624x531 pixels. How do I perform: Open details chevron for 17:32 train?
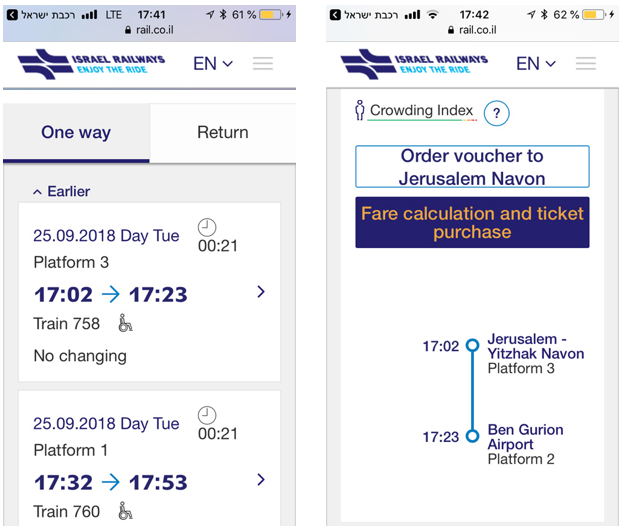point(261,480)
